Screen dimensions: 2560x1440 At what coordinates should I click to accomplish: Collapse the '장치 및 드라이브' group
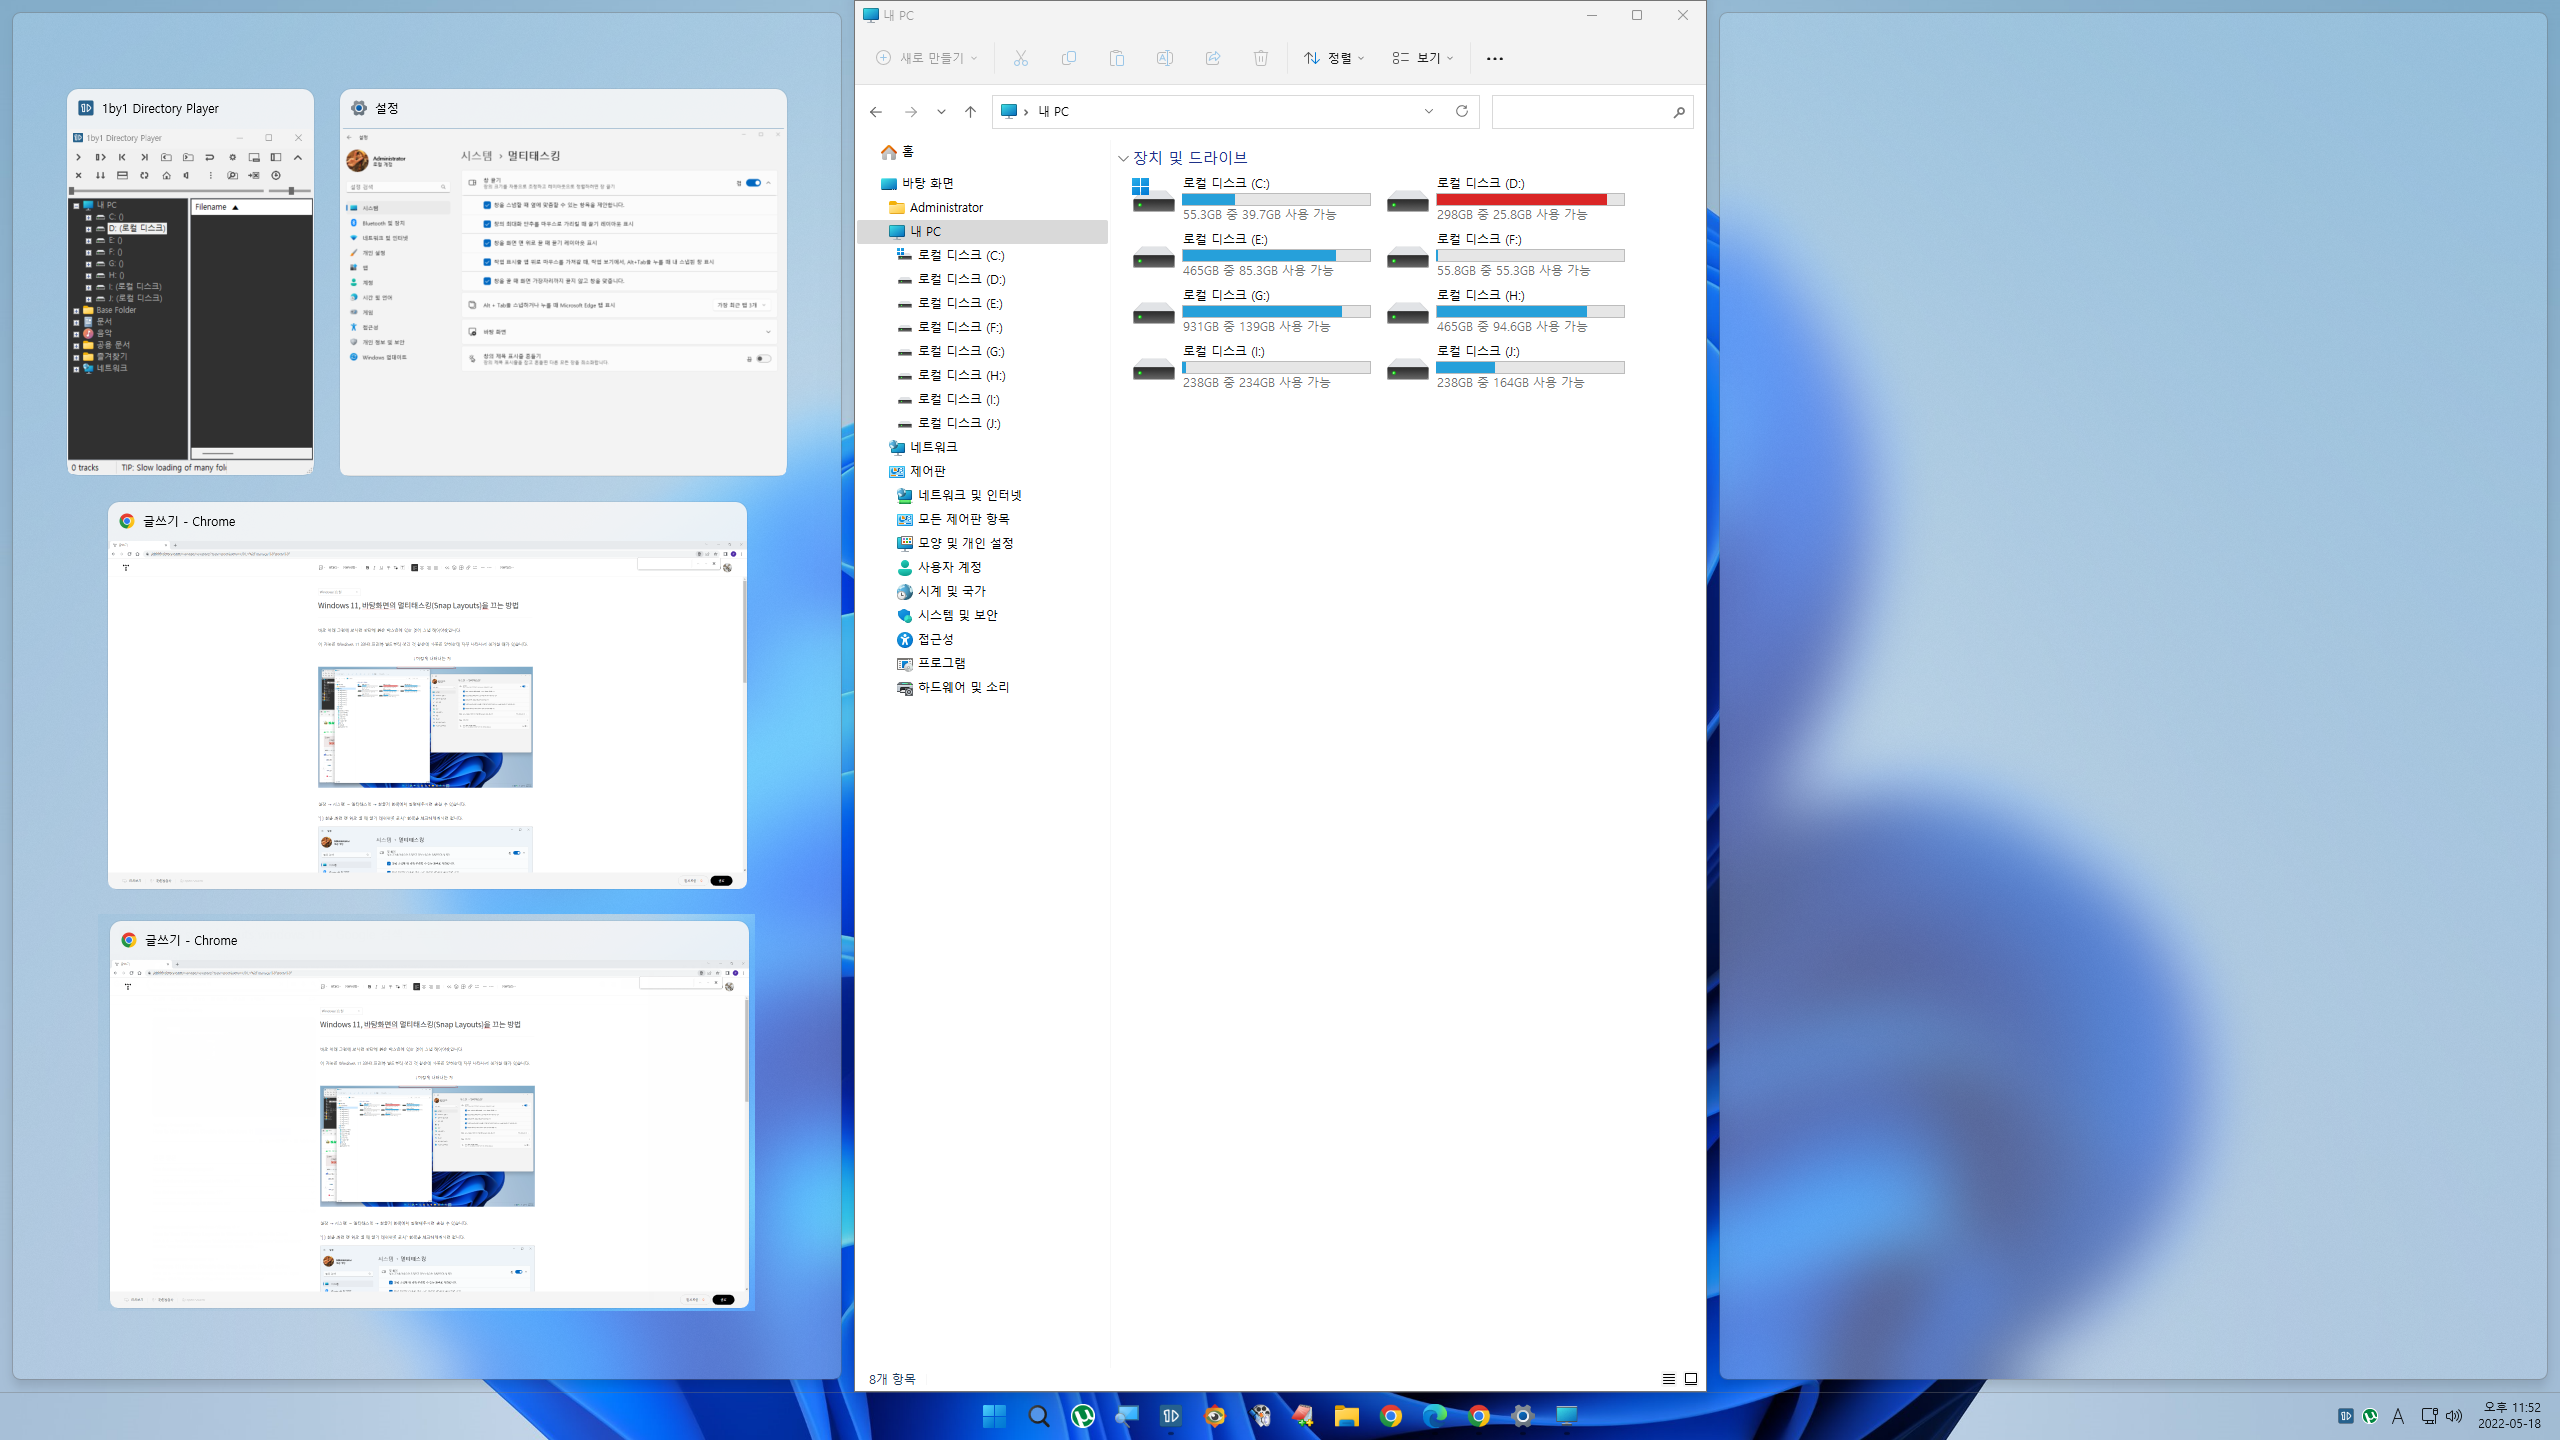pyautogui.click(x=1123, y=158)
